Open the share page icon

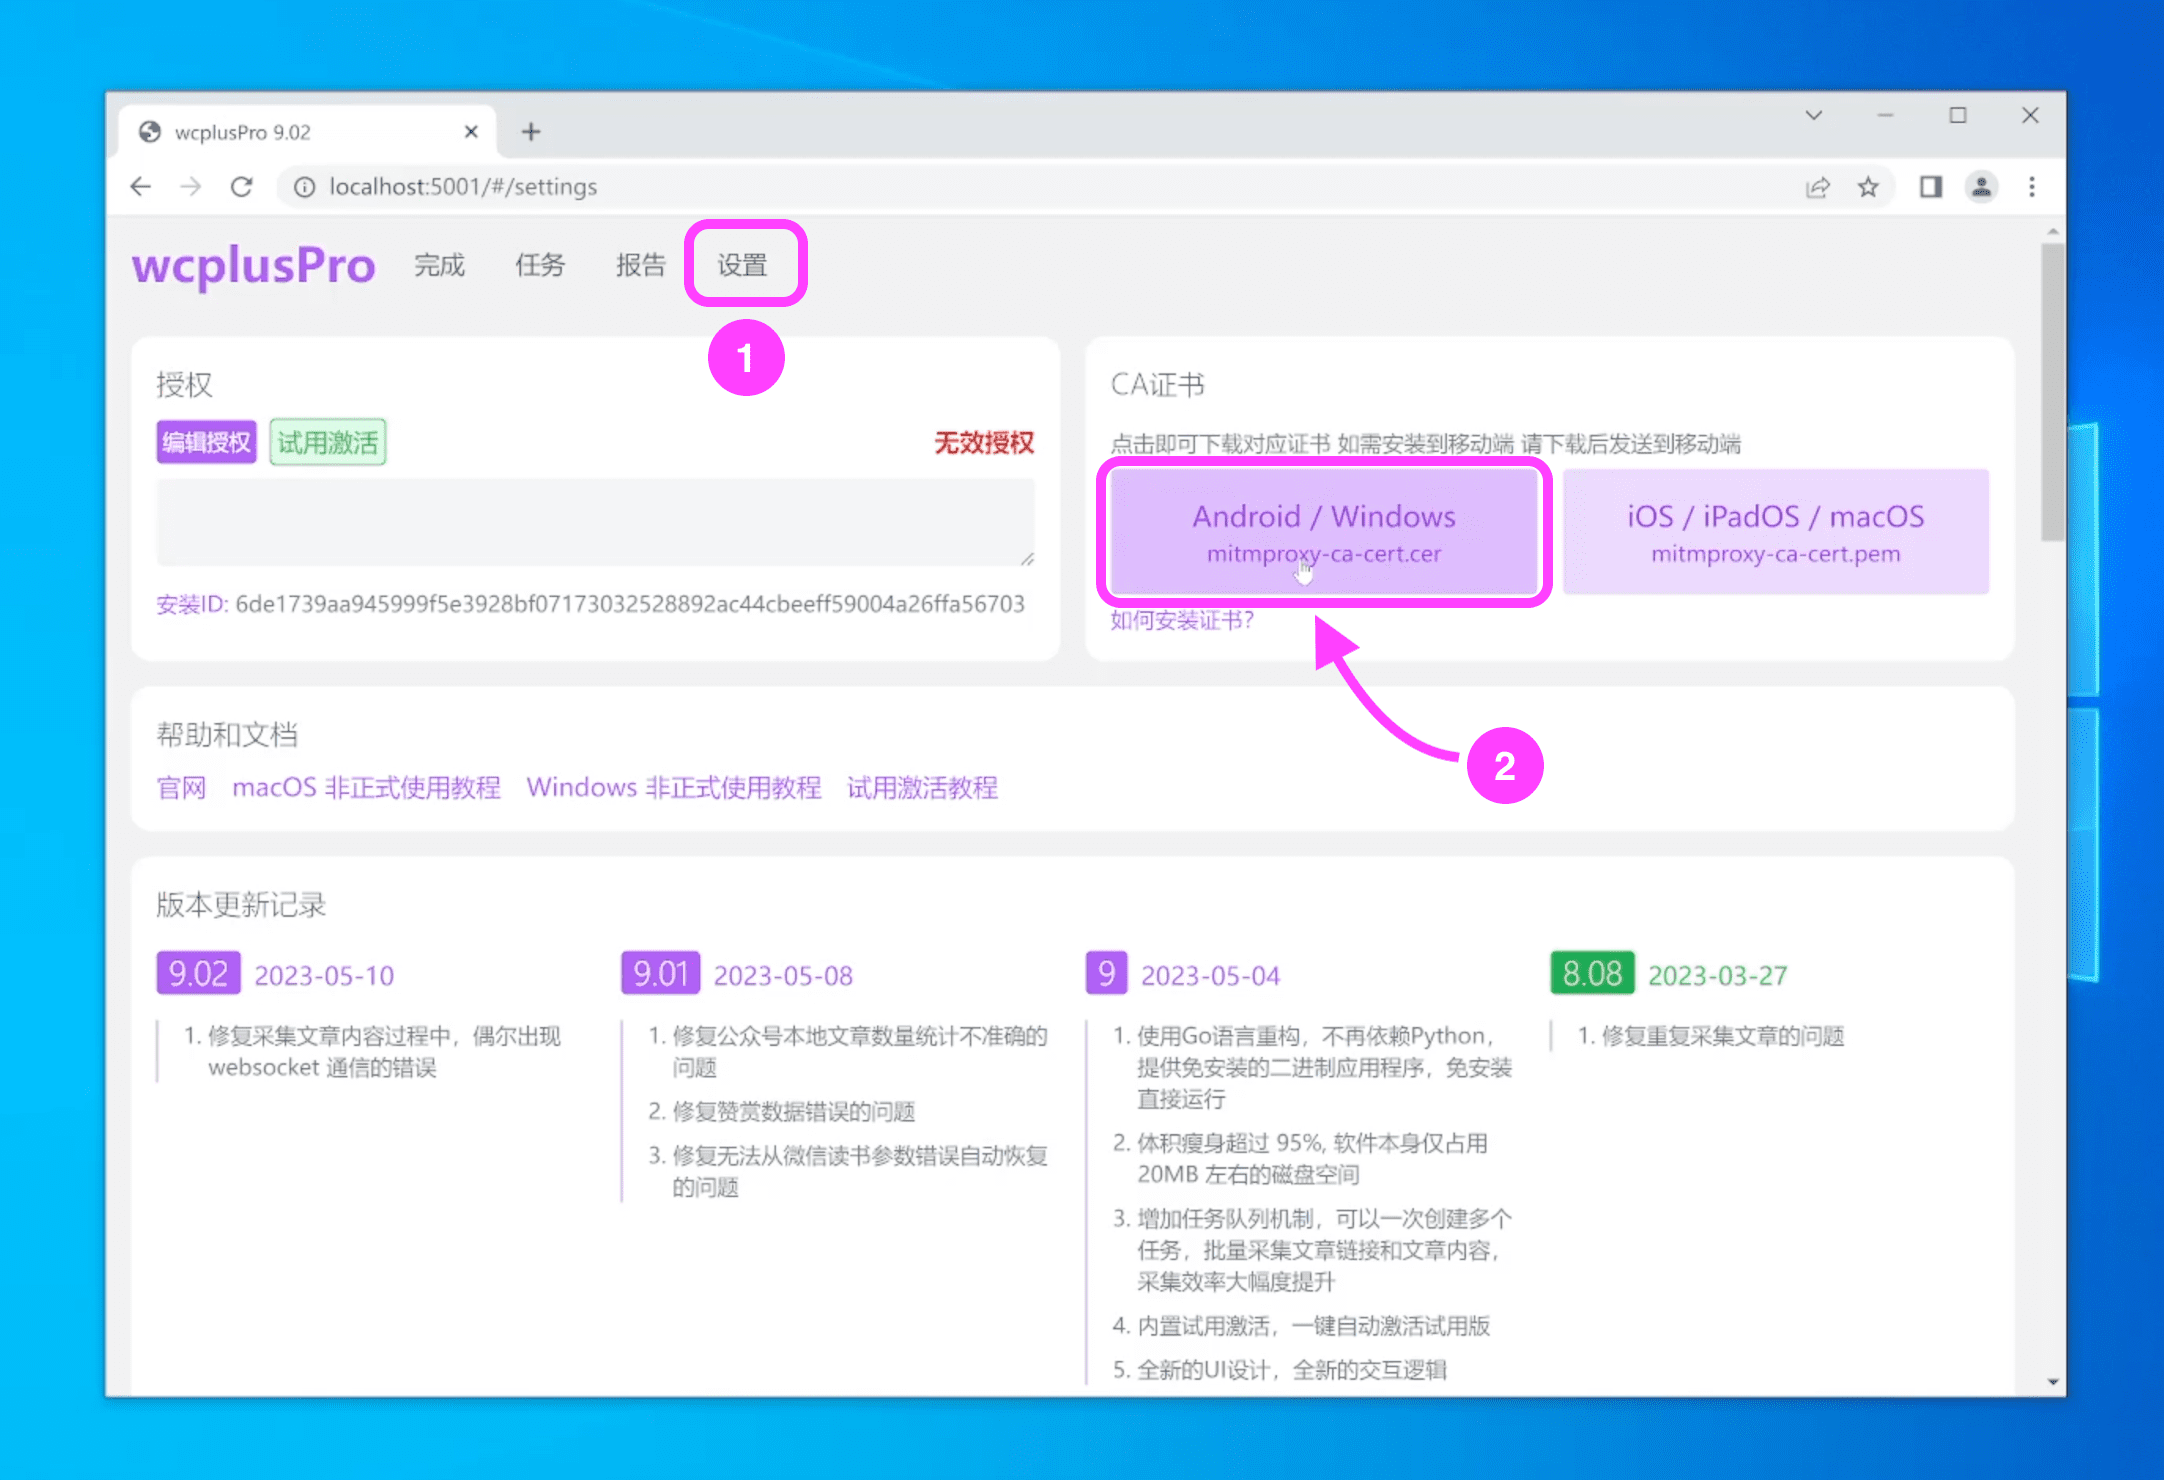[x=1817, y=187]
